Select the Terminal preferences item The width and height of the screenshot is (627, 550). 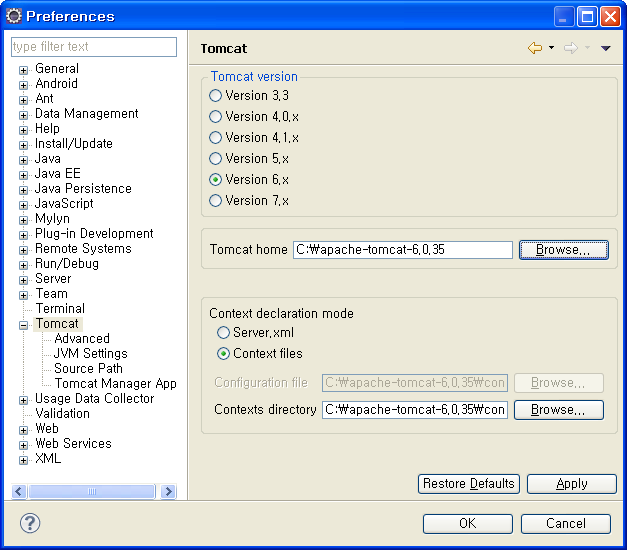click(60, 308)
